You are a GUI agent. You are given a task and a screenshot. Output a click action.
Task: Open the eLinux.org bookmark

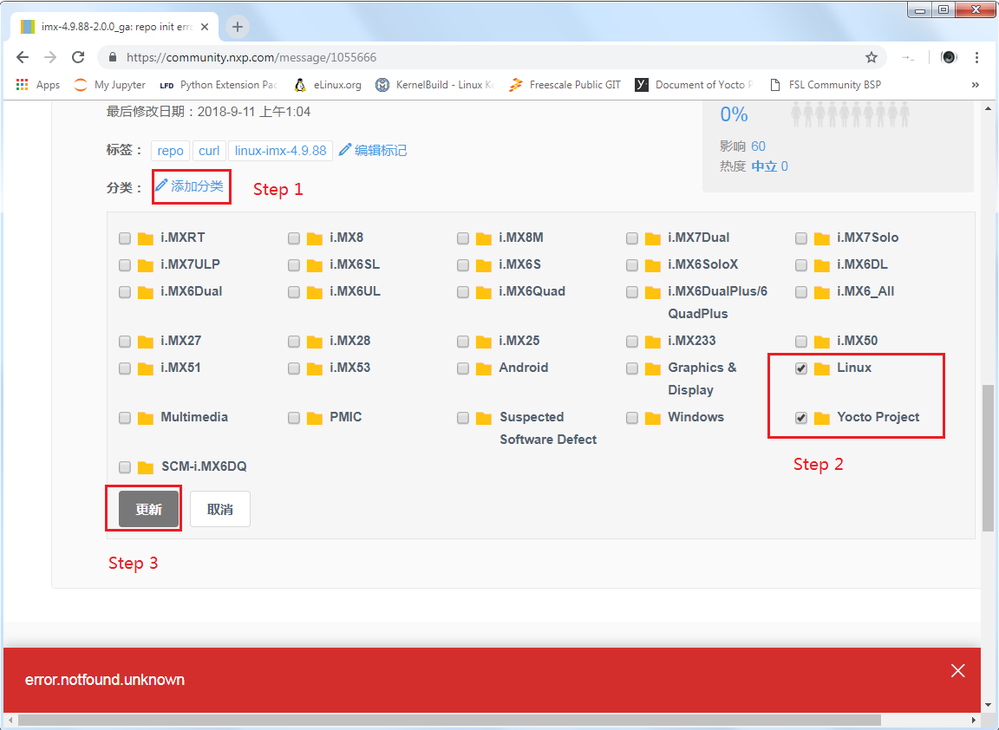tap(328, 85)
